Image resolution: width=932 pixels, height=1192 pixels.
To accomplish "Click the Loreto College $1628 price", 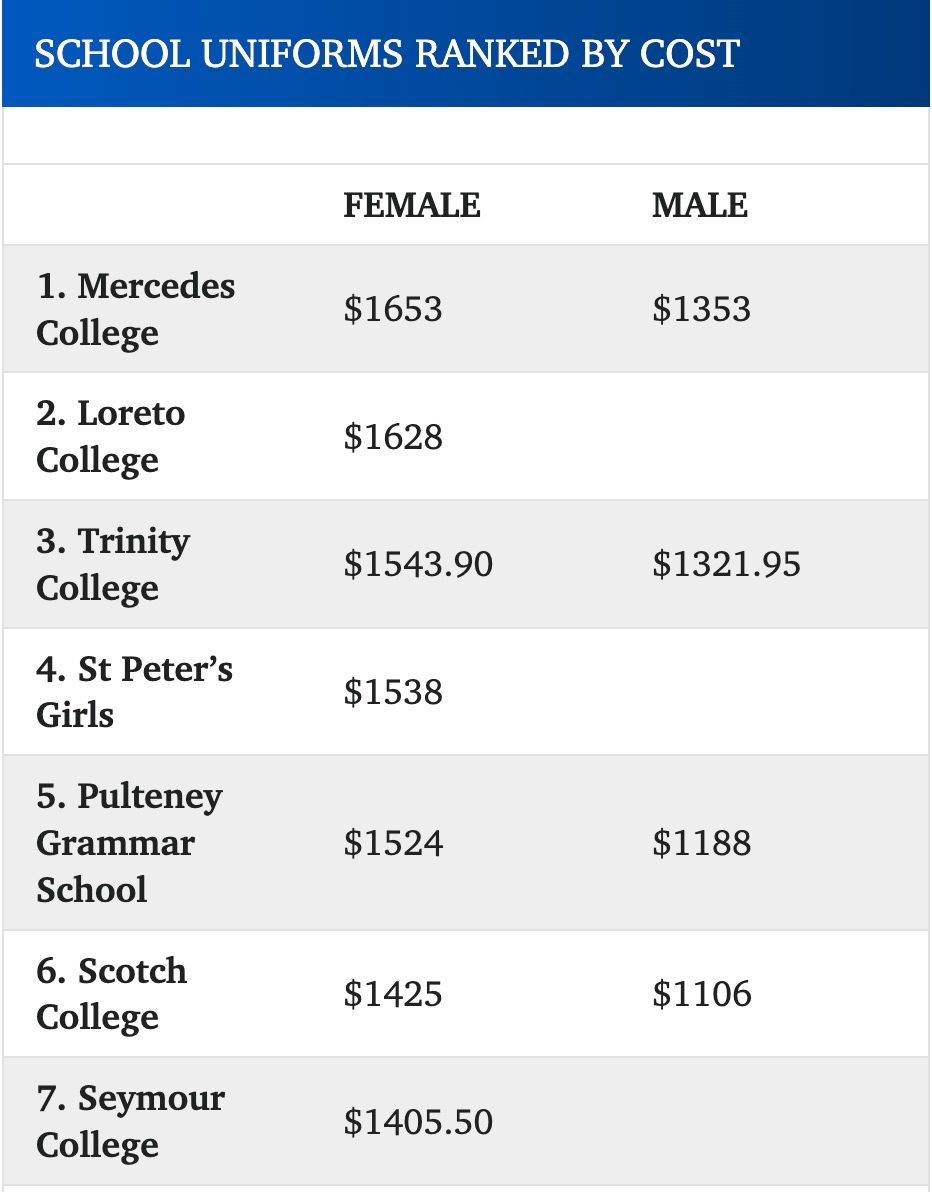I will click(392, 437).
